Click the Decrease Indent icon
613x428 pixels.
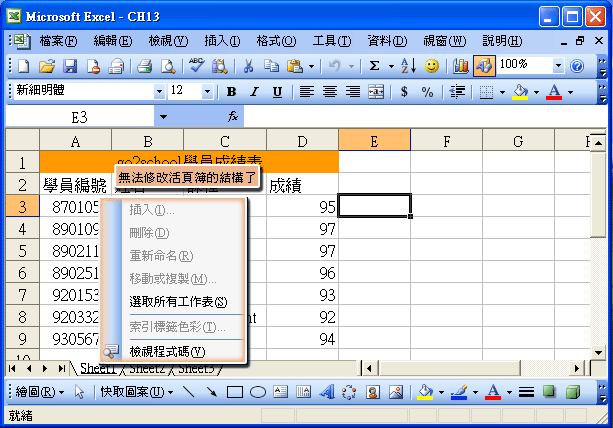click(457, 92)
